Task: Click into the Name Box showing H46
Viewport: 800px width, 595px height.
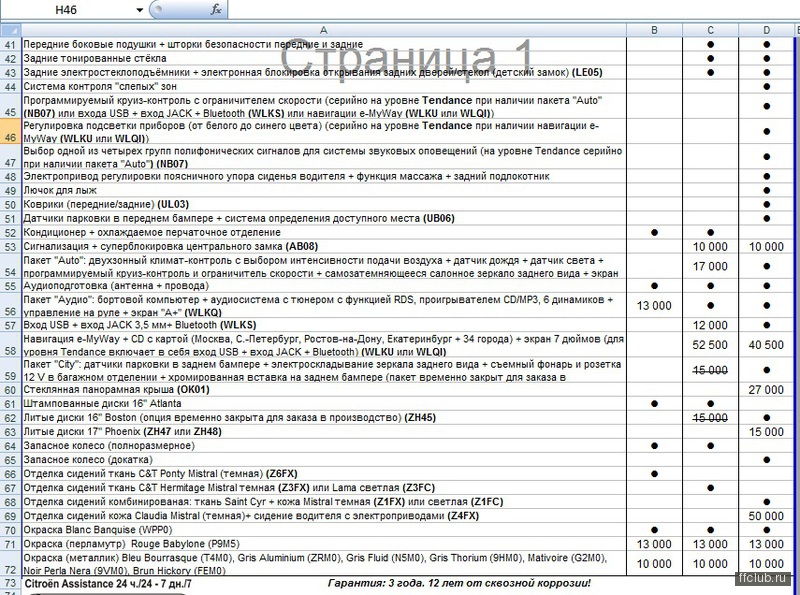Action: click(x=66, y=10)
